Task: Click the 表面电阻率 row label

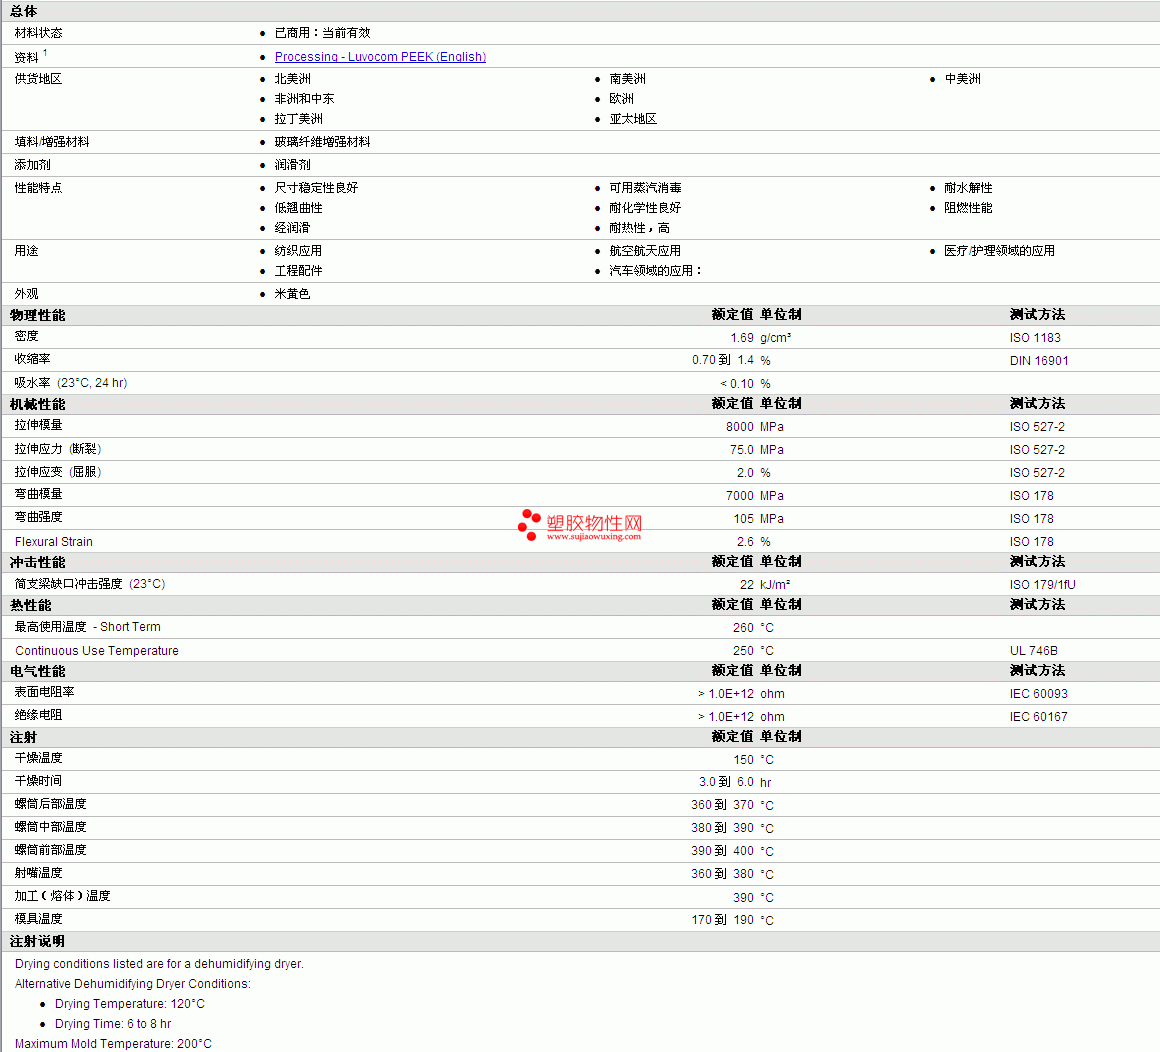Action: [44, 692]
